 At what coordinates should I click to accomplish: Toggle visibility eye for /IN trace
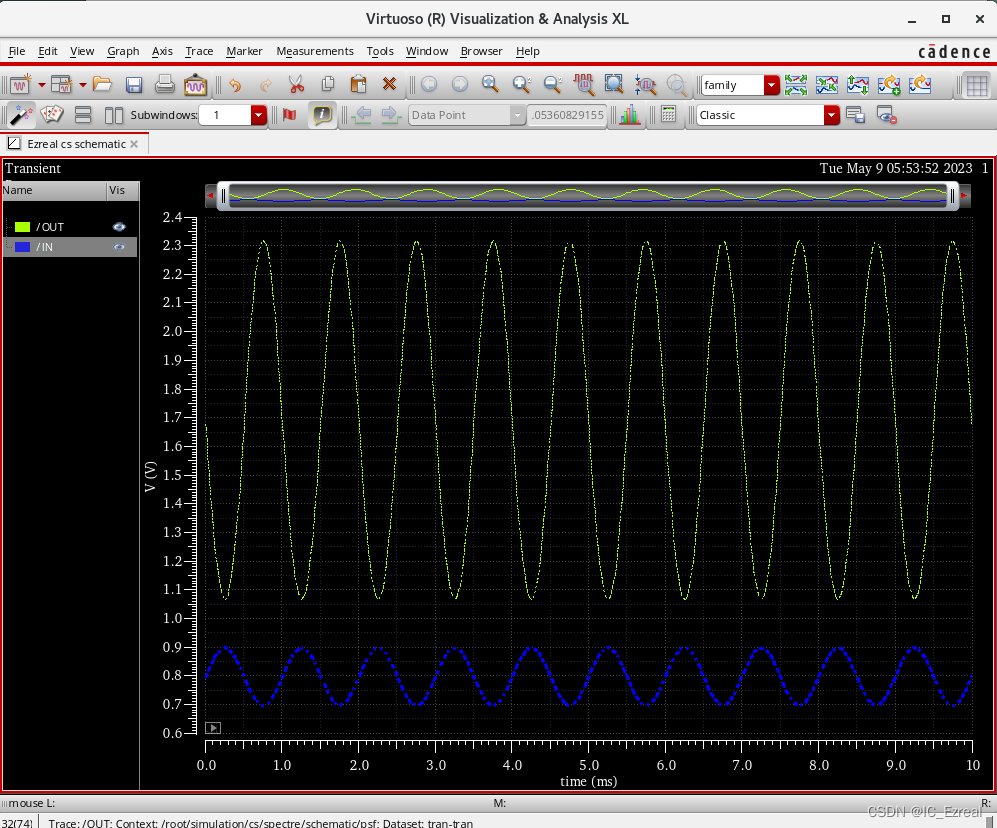(119, 246)
